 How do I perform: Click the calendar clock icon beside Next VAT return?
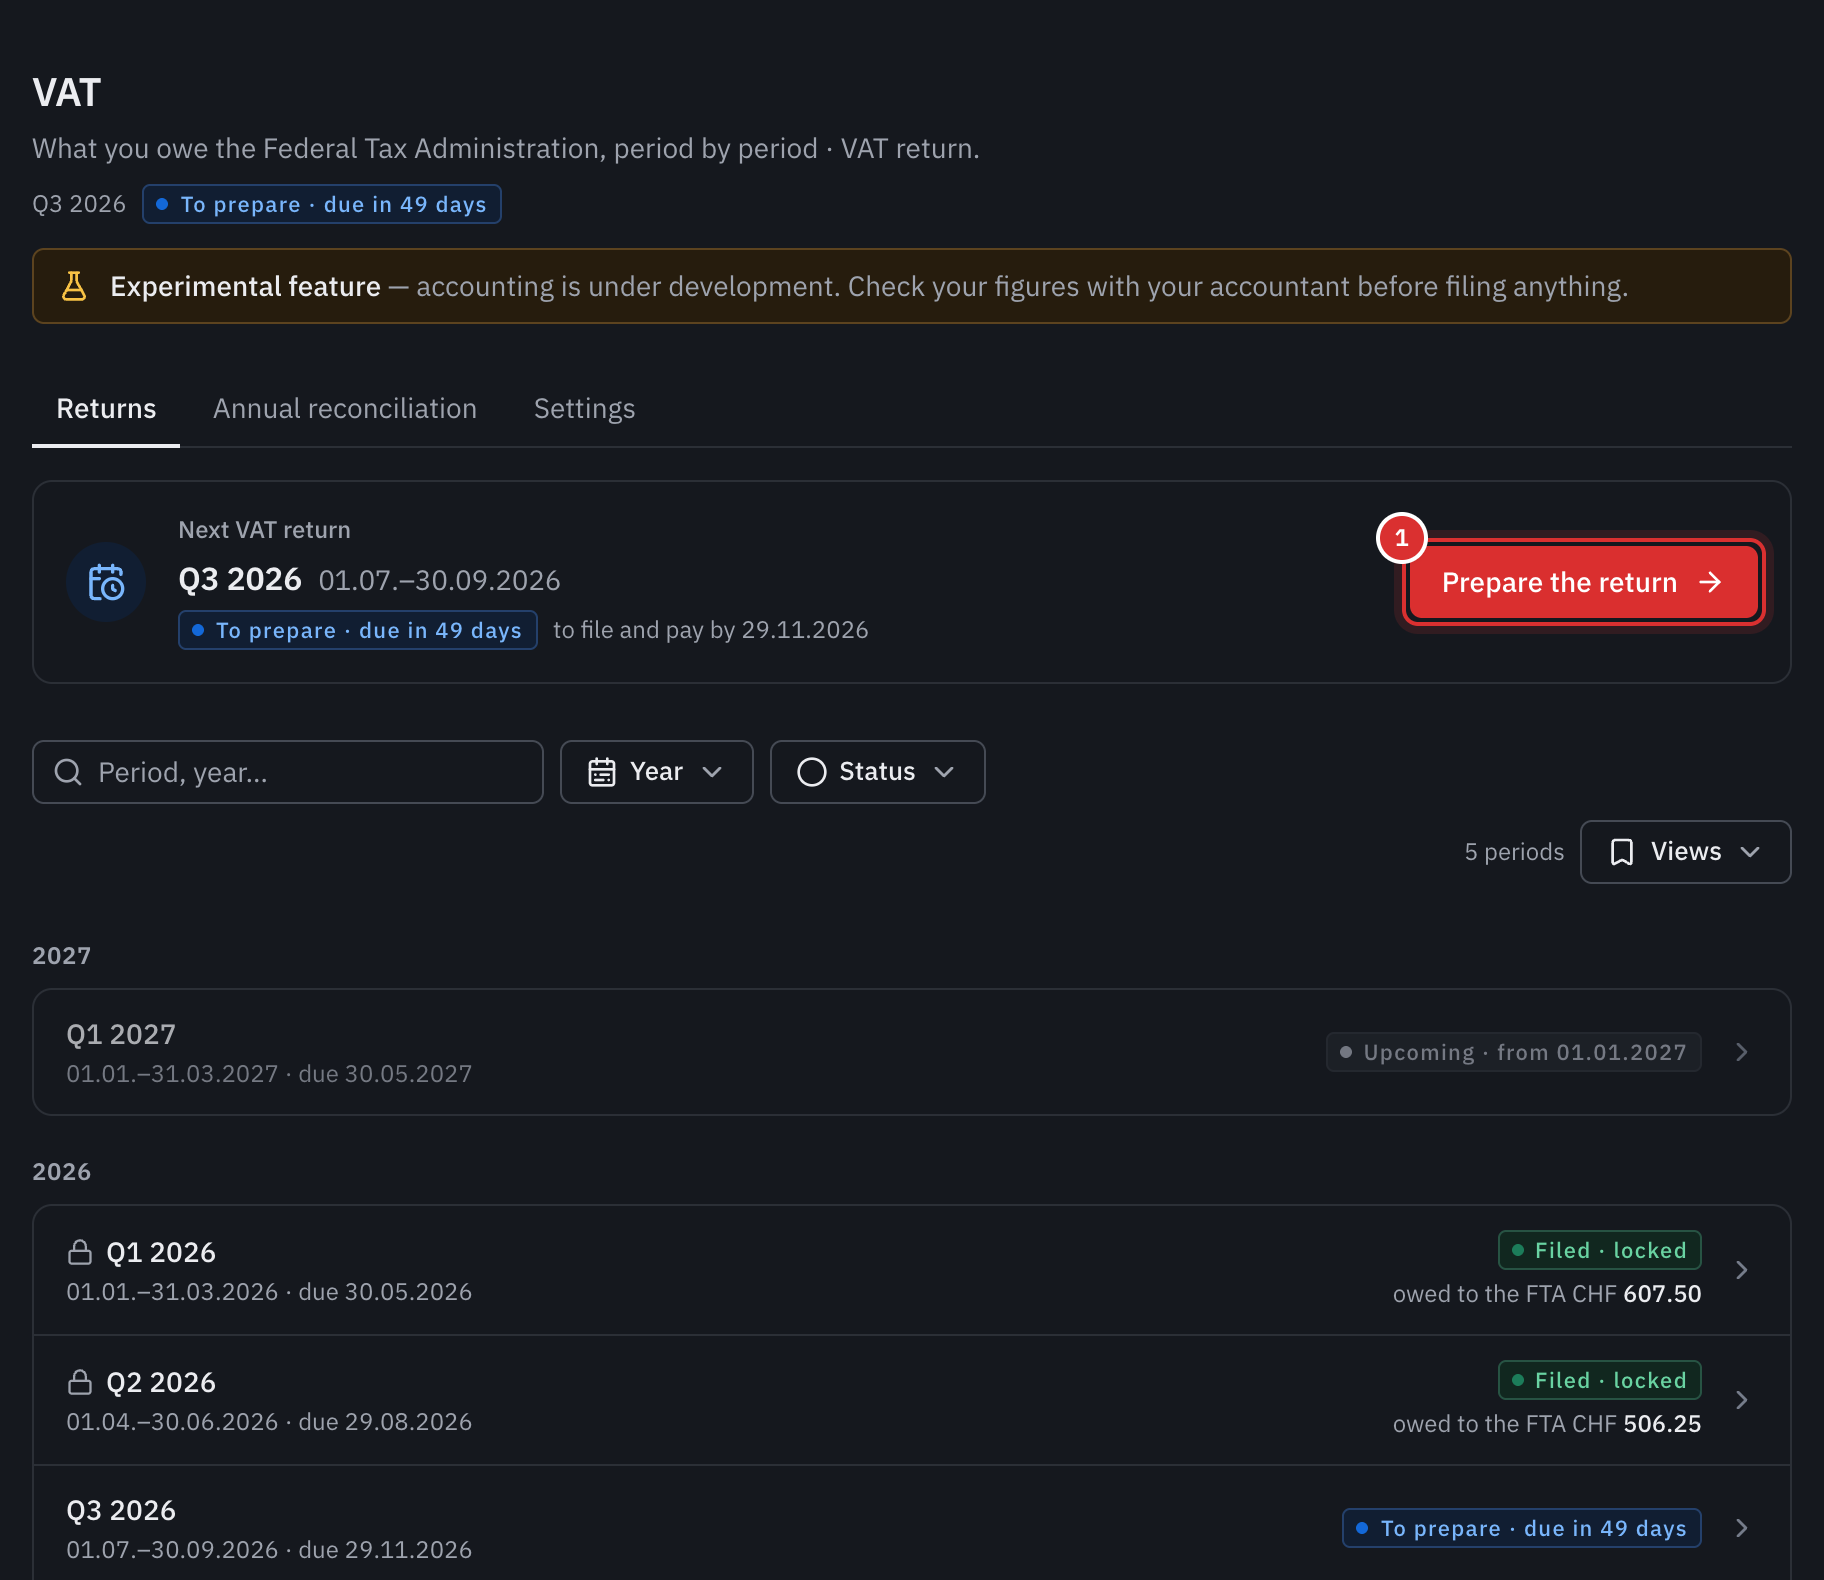[x=106, y=582]
